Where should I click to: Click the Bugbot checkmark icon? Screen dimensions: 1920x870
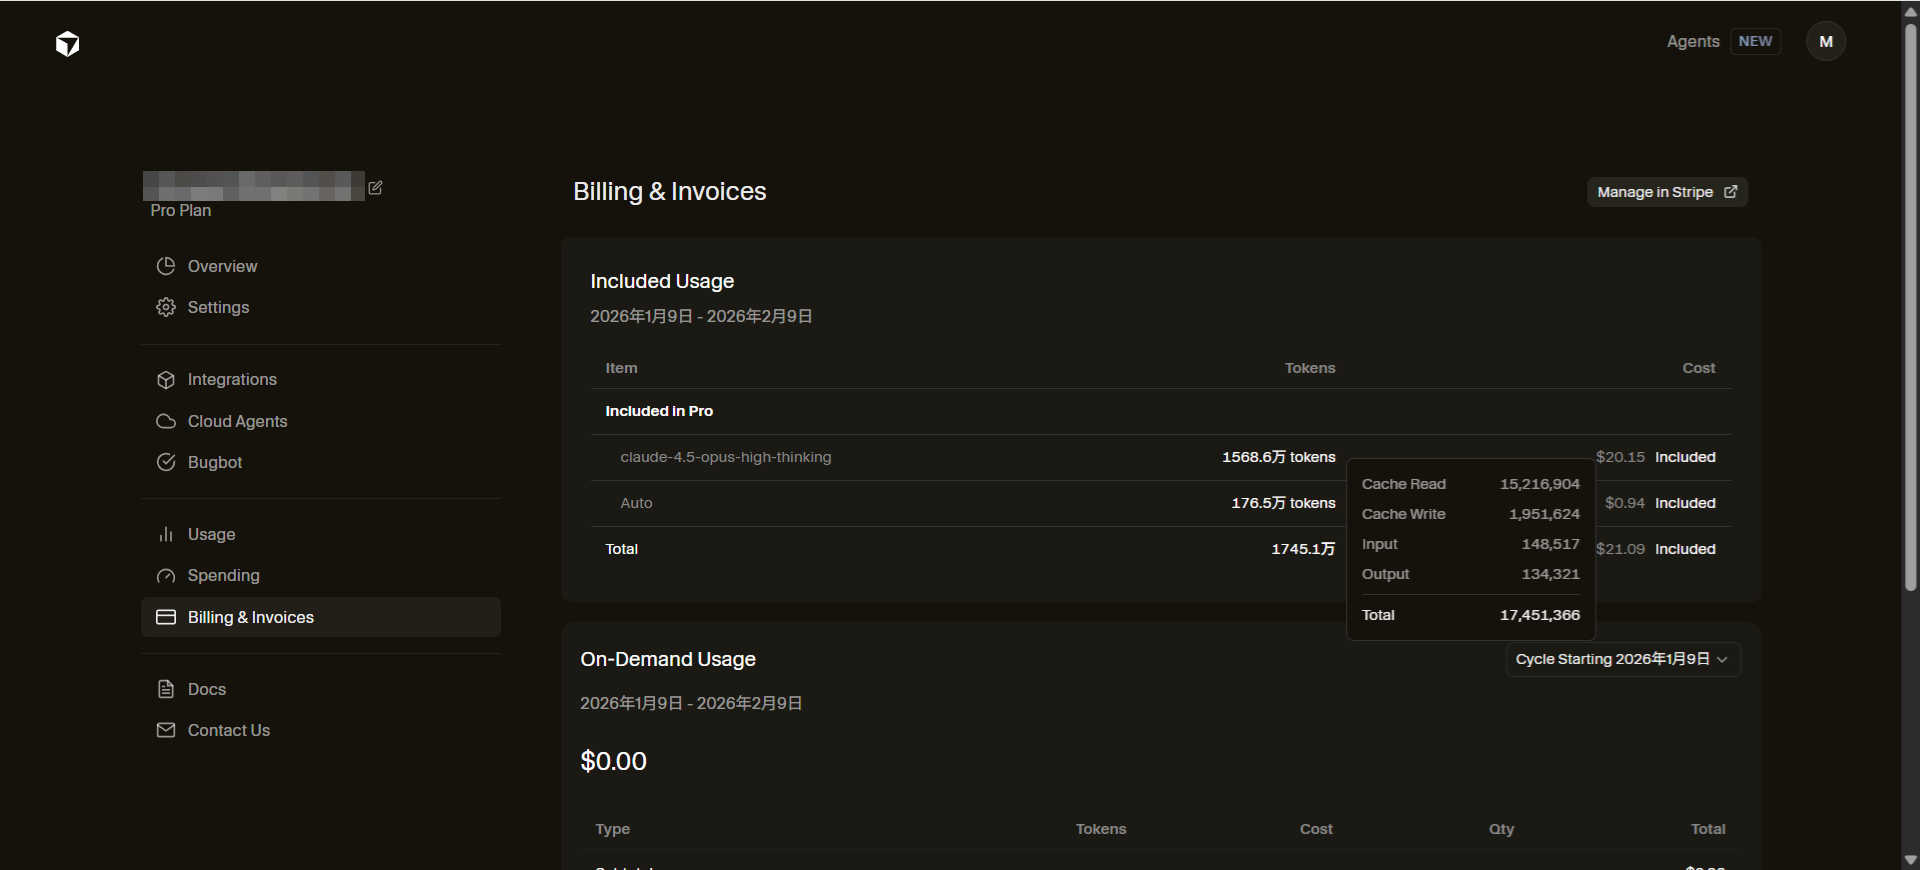(x=166, y=462)
